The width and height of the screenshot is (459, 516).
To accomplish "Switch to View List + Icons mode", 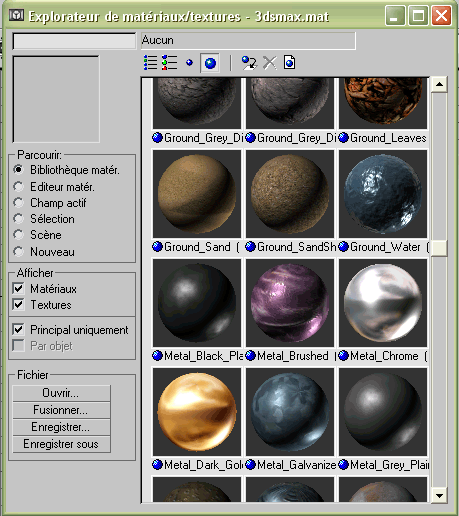I will 170,63.
